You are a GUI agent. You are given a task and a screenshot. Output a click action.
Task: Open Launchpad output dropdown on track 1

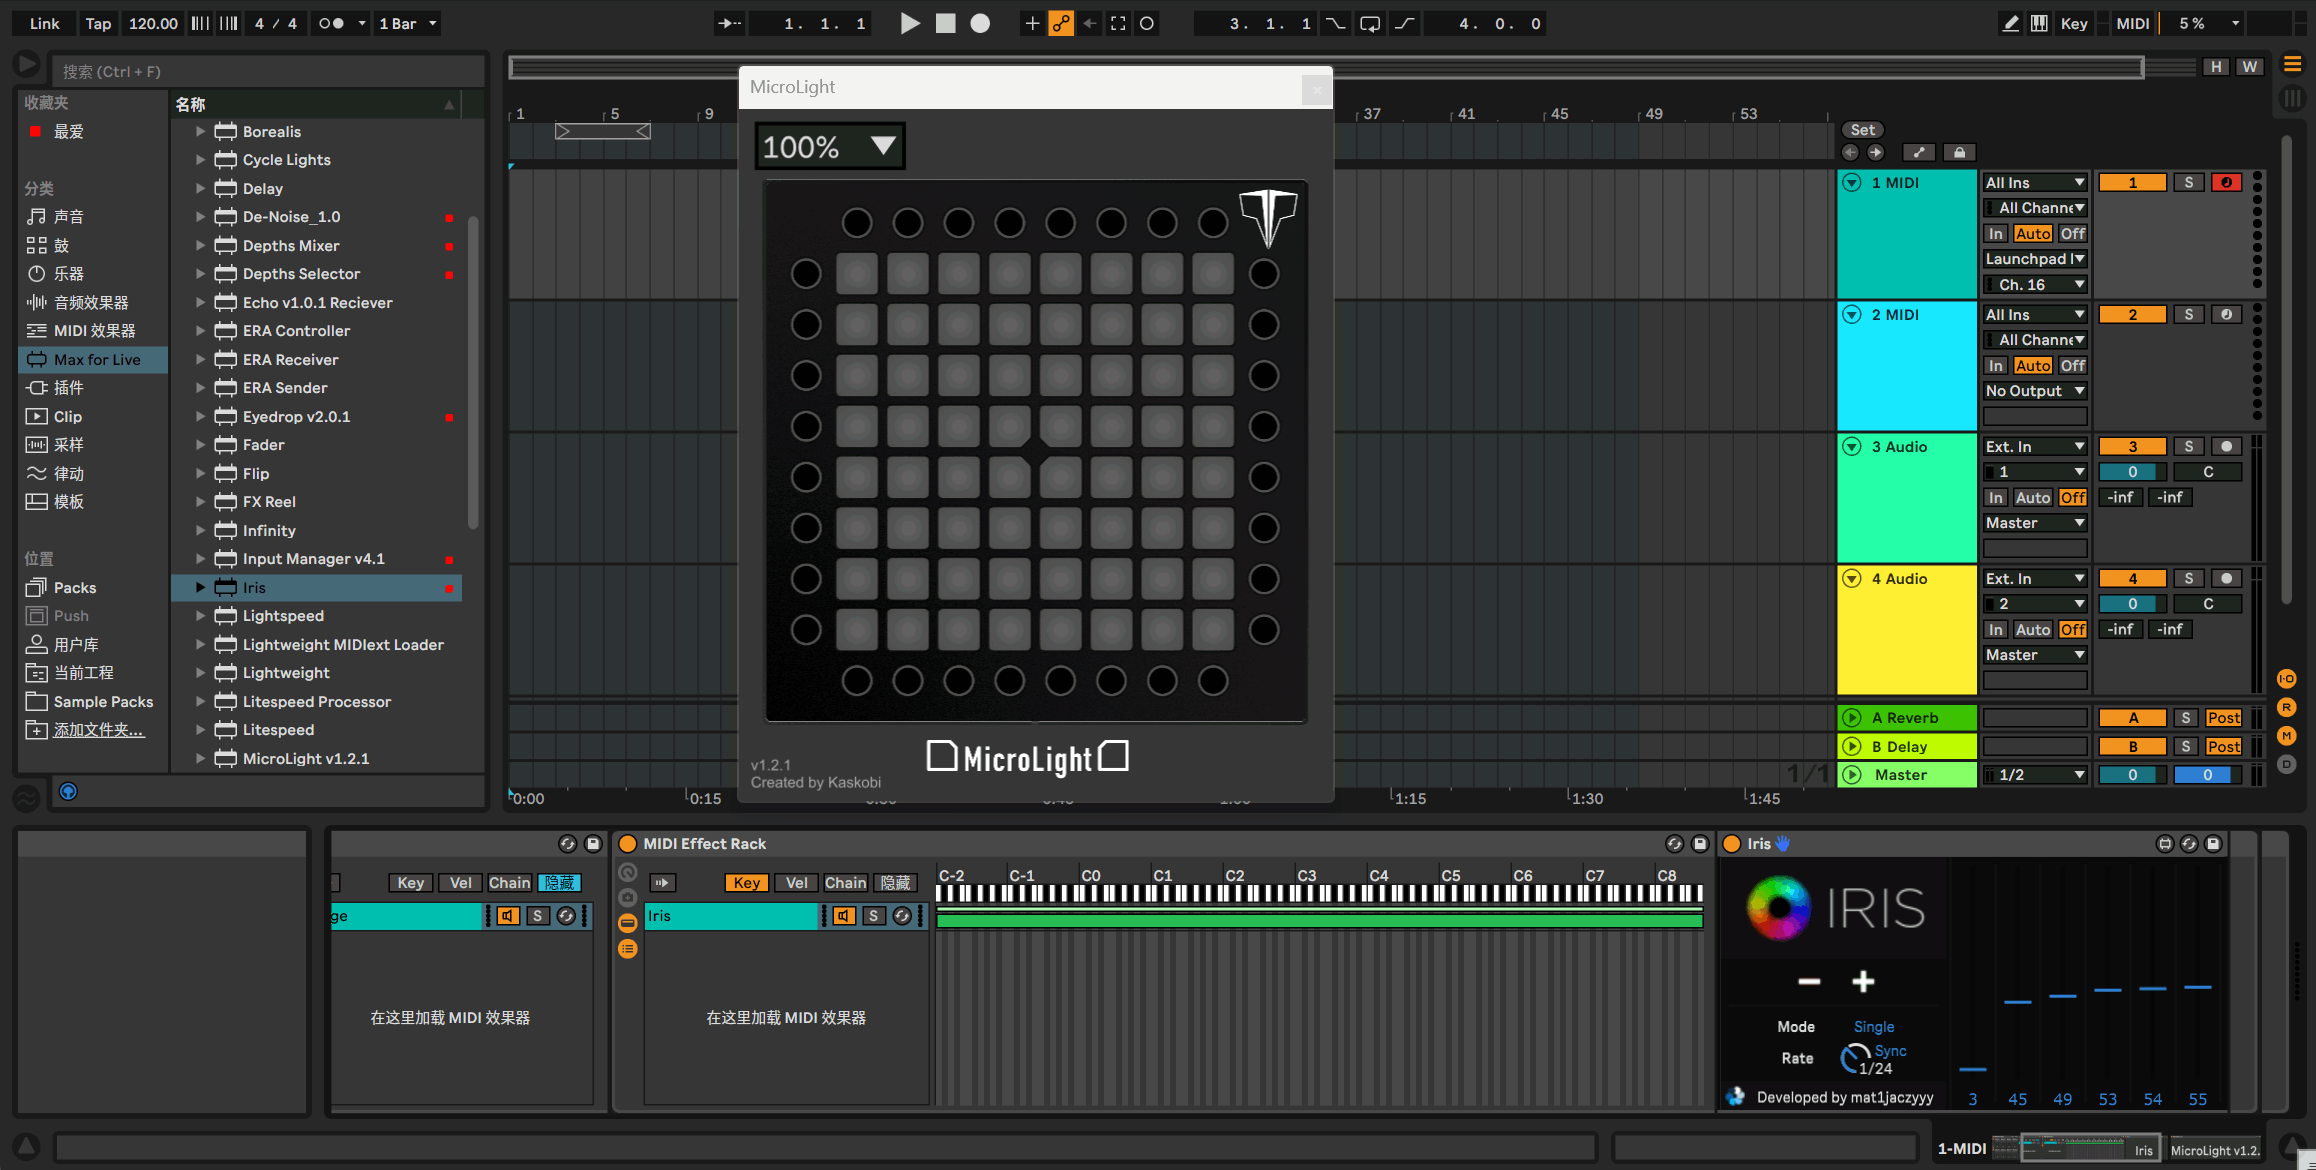(x=2034, y=258)
